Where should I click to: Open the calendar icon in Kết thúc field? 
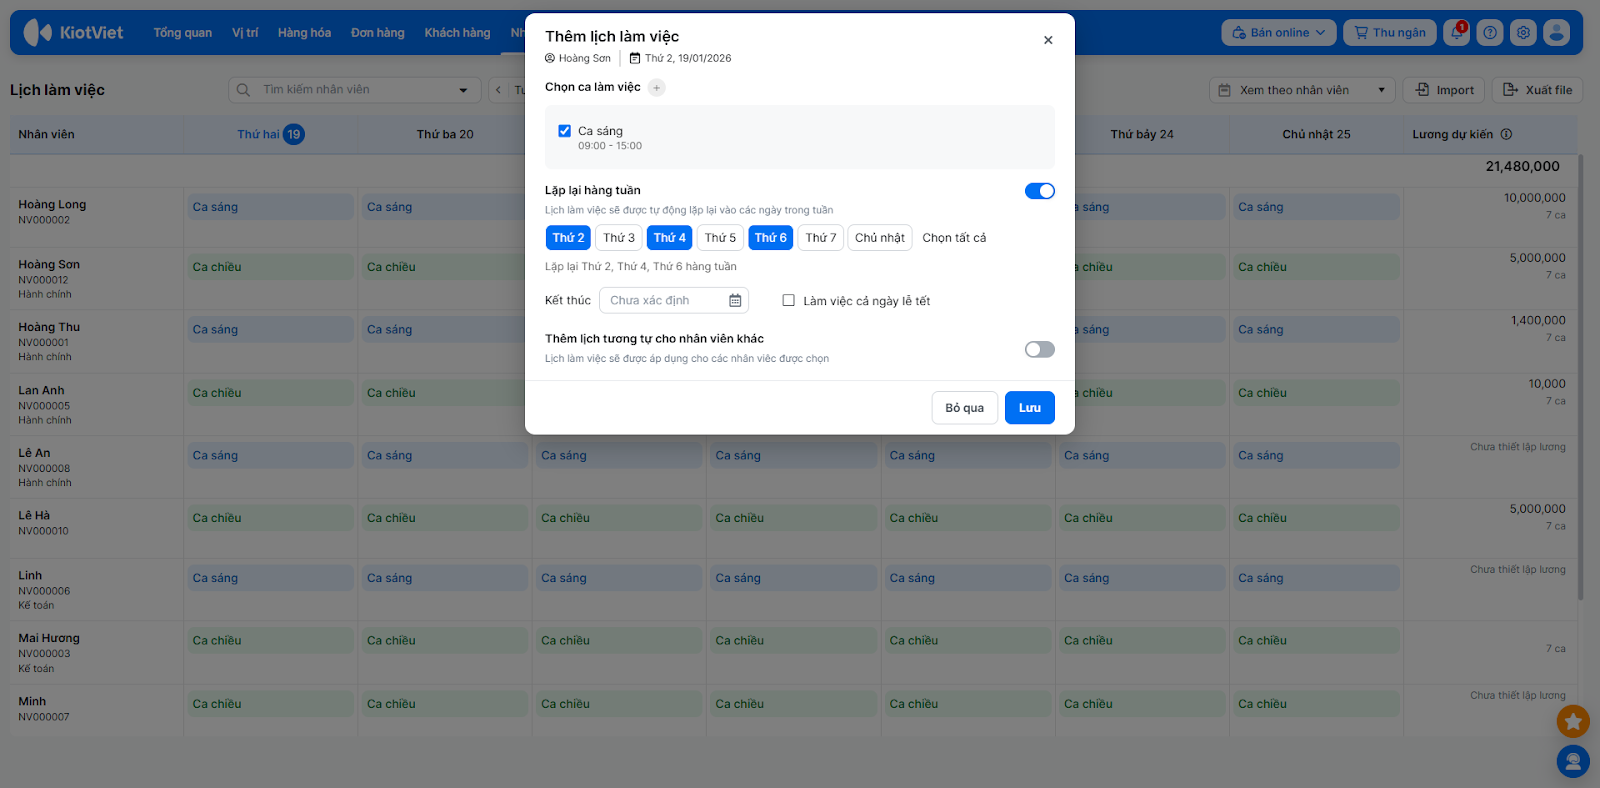(x=735, y=301)
